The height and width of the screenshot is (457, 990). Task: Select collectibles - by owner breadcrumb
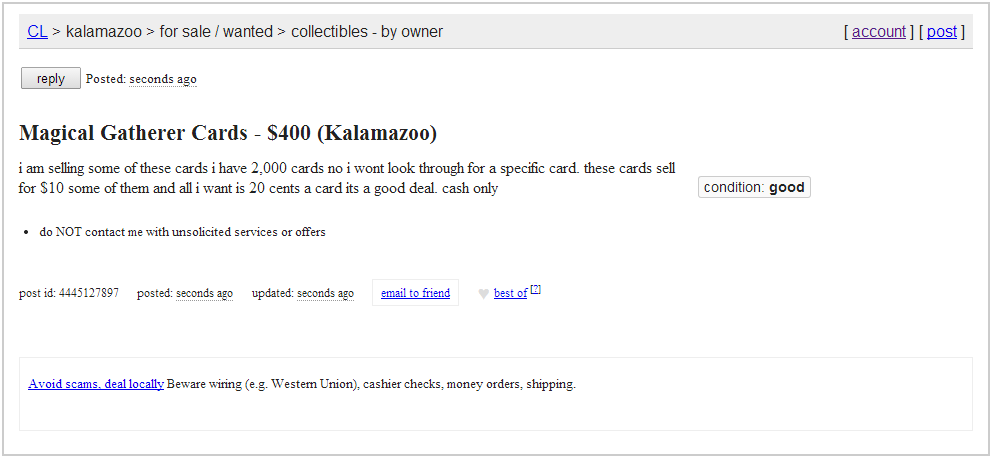pos(367,32)
